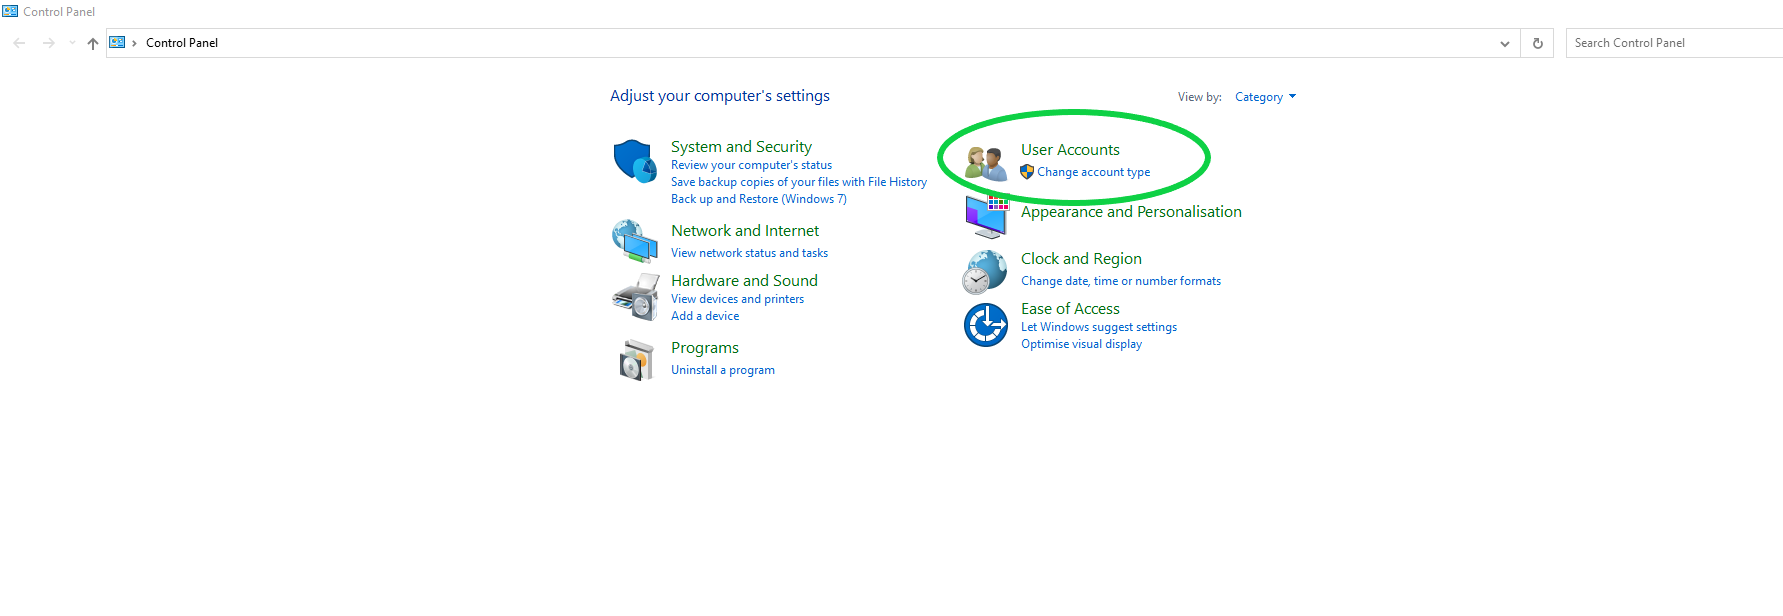The height and width of the screenshot is (616, 1783).
Task: Select the Add a device link
Action: tap(705, 316)
